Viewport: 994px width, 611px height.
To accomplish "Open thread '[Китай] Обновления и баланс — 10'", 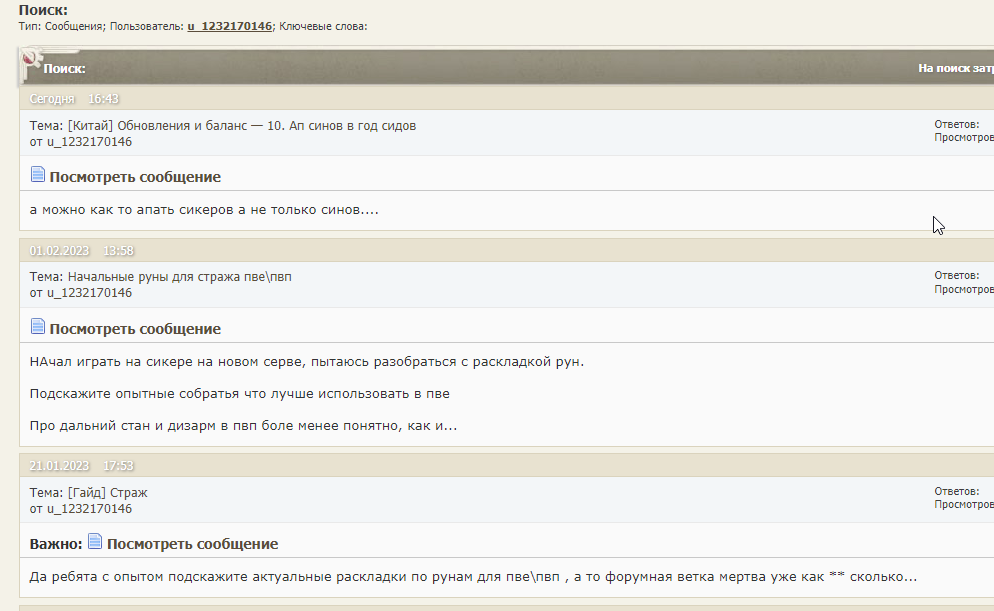I will pos(241,126).
